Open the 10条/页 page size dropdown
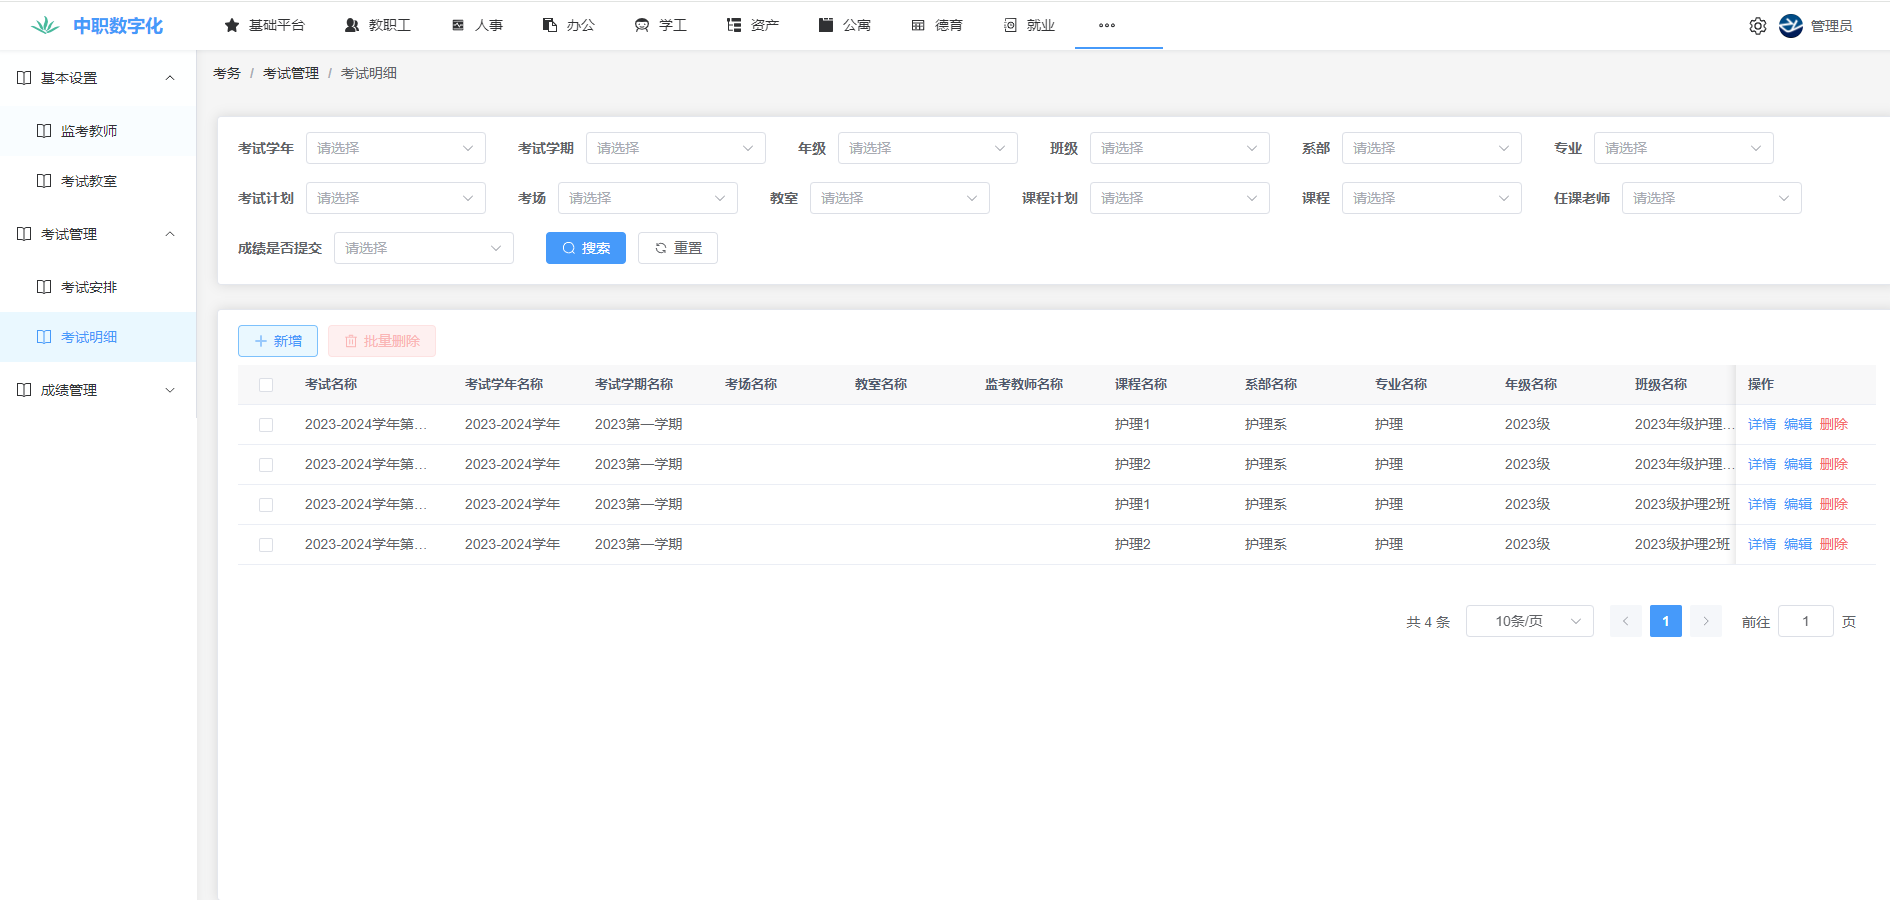 point(1529,621)
